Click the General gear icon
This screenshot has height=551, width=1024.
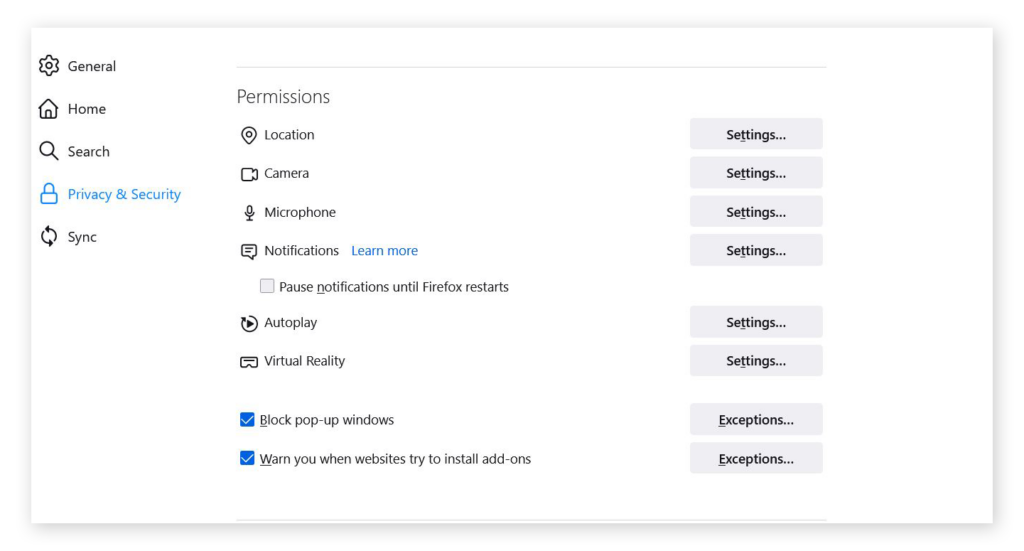click(49, 66)
